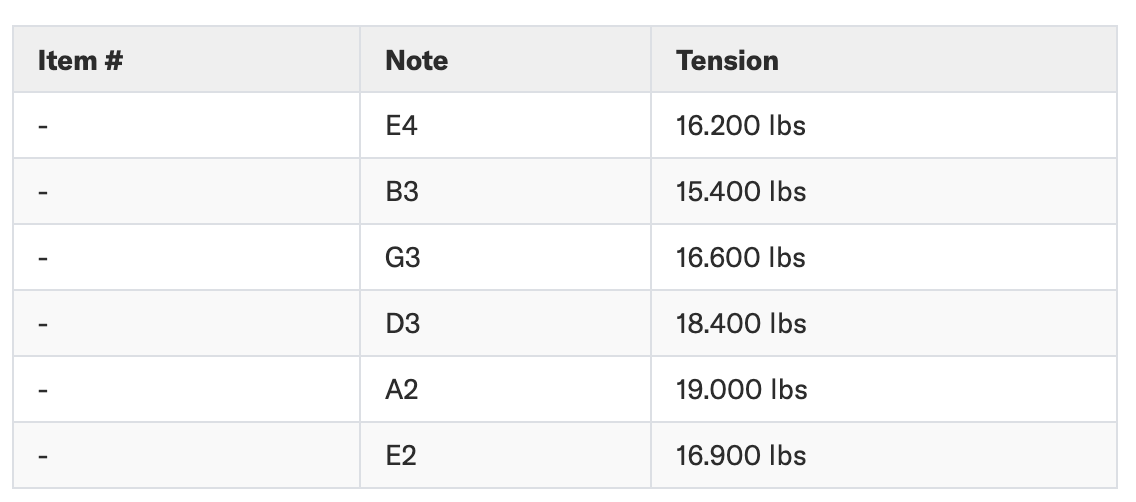This screenshot has height=502, width=1136.
Task: Select the G3 note cell
Action: click(x=403, y=258)
